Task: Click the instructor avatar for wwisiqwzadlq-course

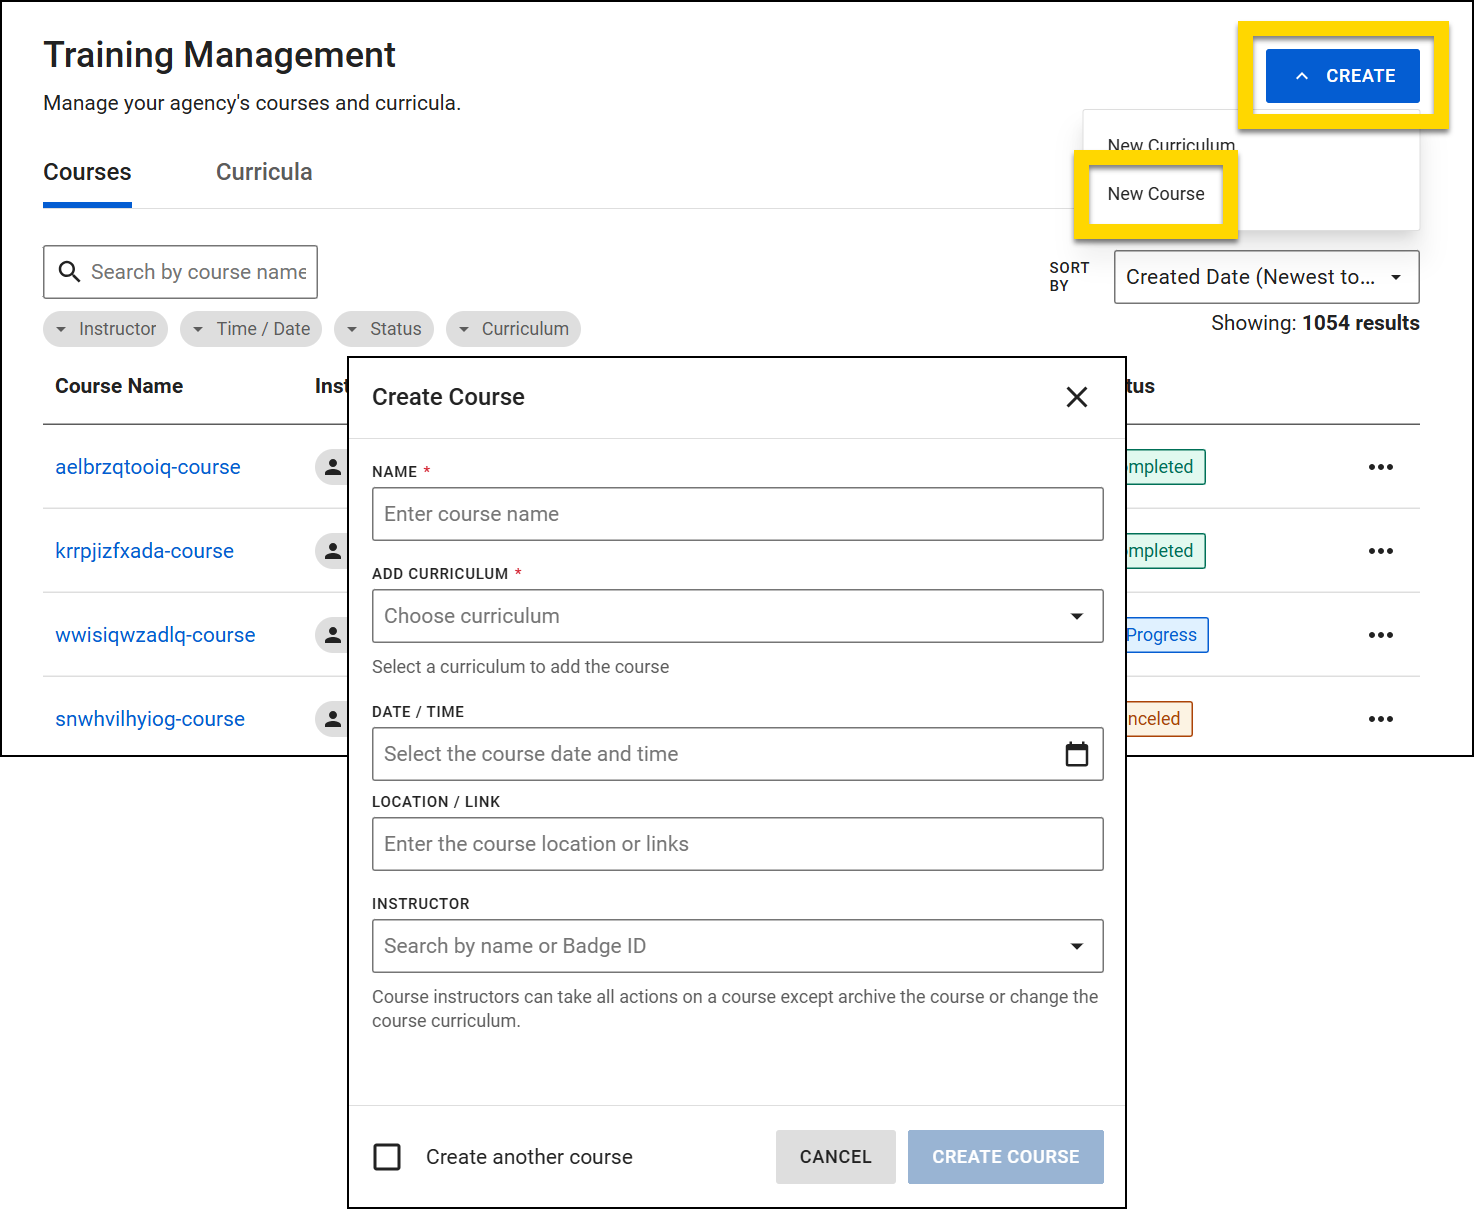Action: [x=333, y=635]
